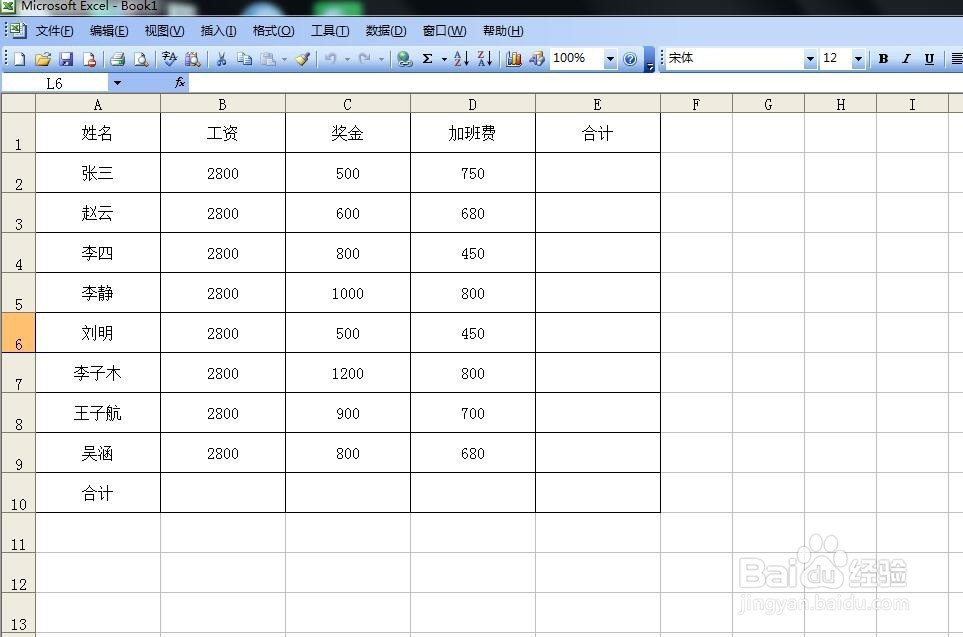Image resolution: width=963 pixels, height=637 pixels.
Task: Select the 加班费 header cell
Action: click(472, 133)
